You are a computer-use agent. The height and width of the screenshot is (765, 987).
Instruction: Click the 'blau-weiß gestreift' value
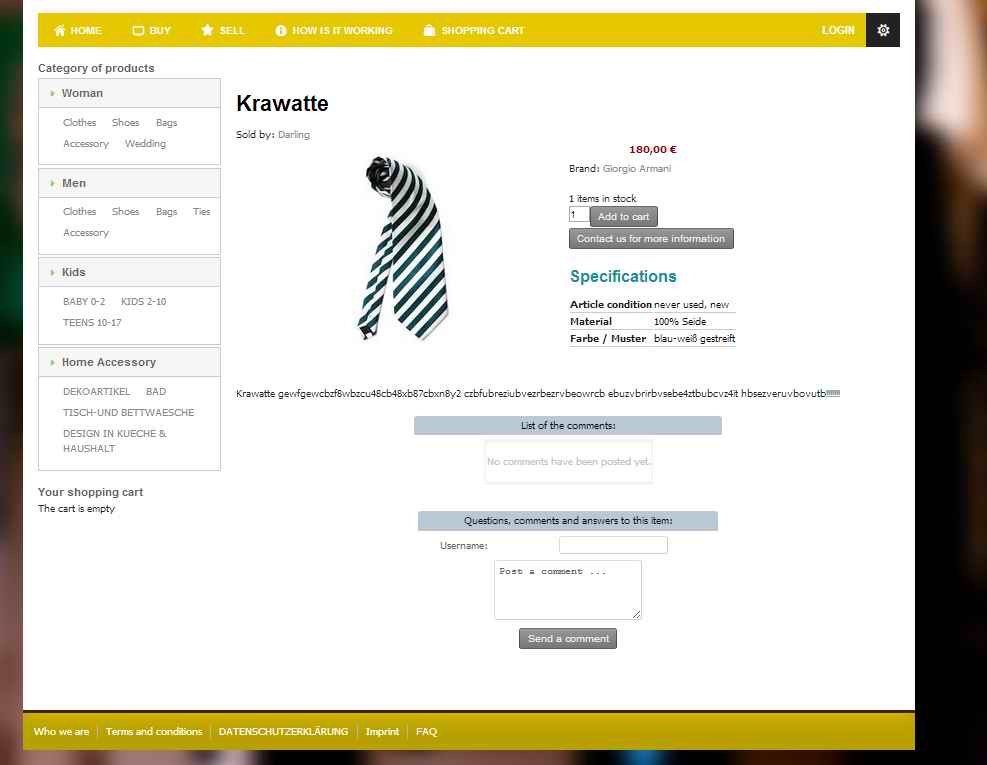coord(694,339)
